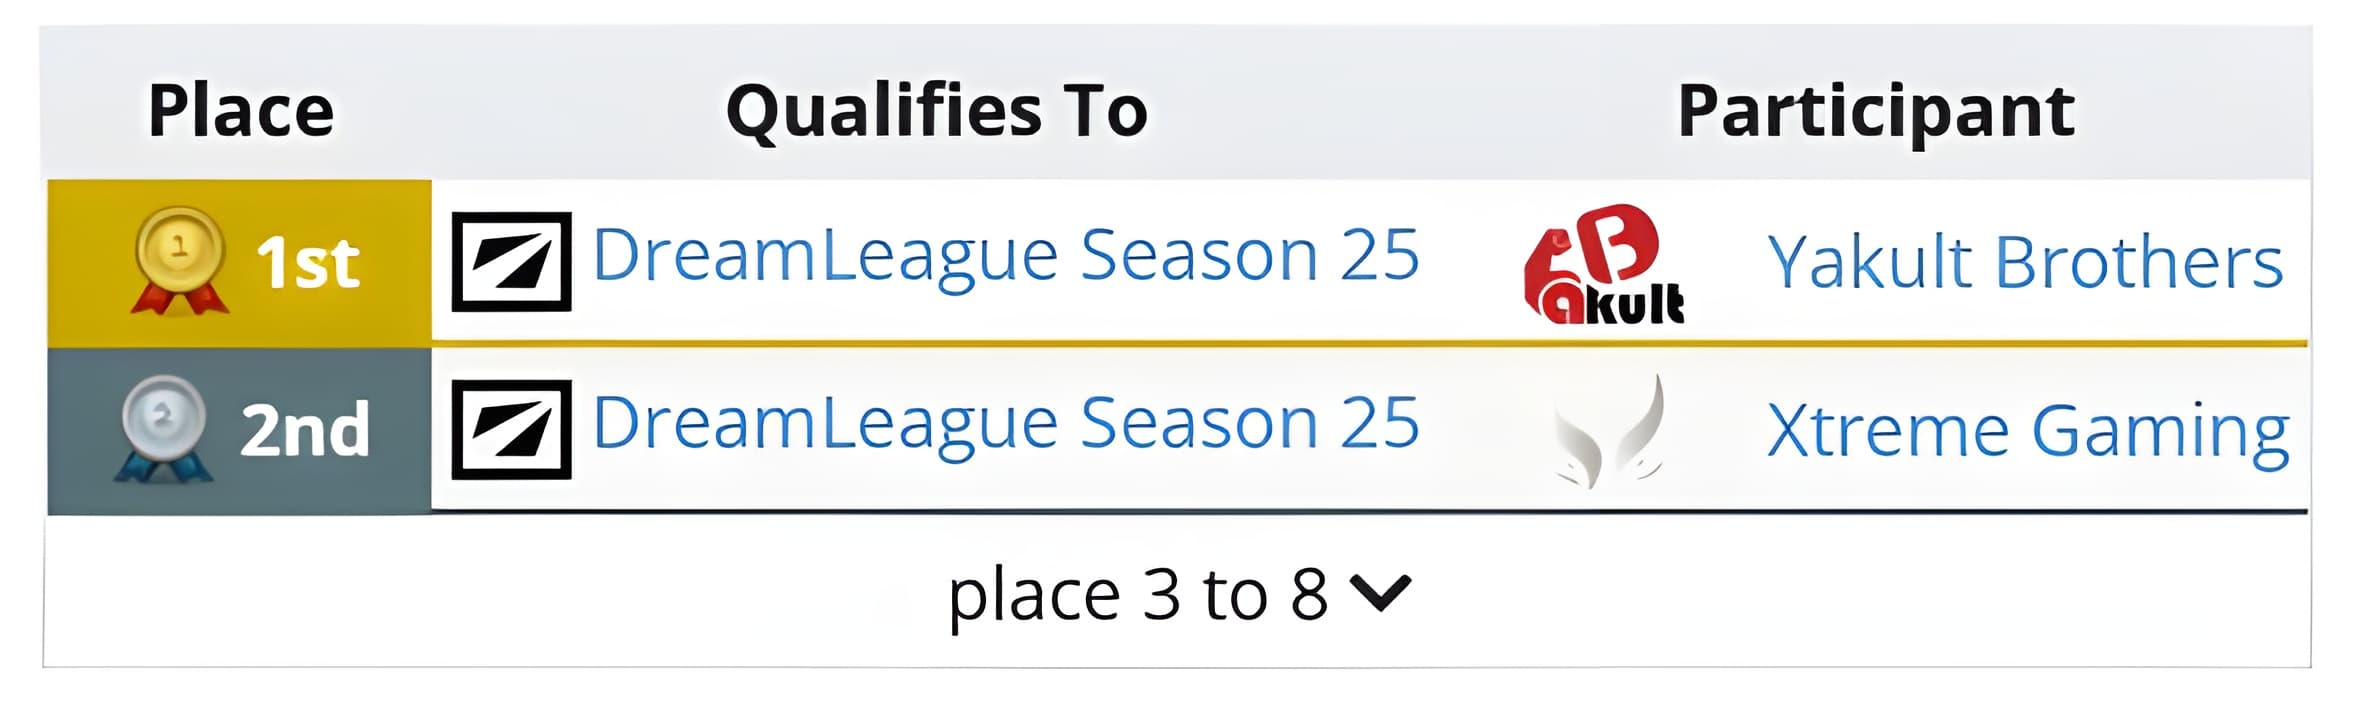Click the silver second-place medal icon
Image resolution: width=2356 pixels, height=708 pixels.
tap(164, 428)
